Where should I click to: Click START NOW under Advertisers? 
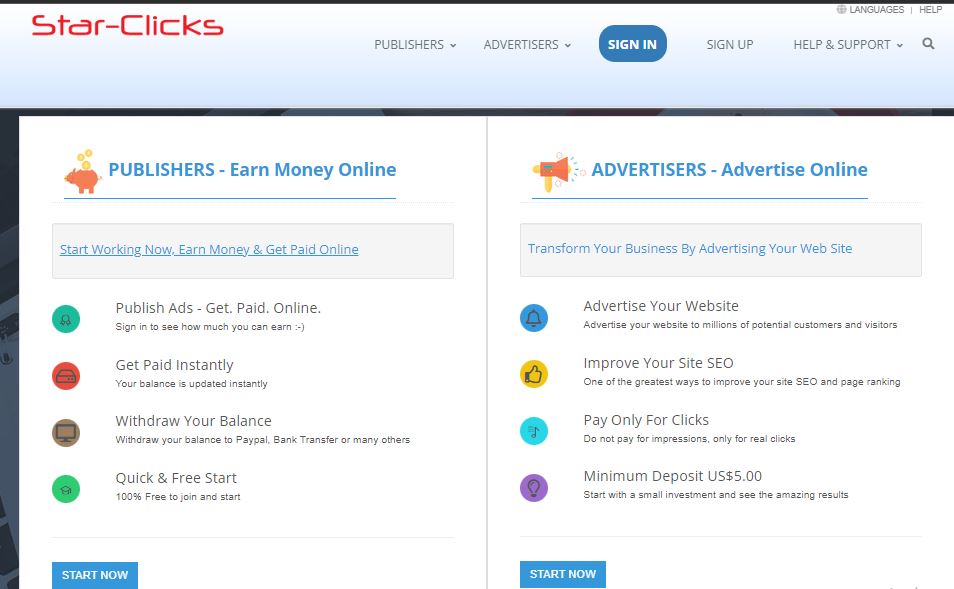pos(563,574)
